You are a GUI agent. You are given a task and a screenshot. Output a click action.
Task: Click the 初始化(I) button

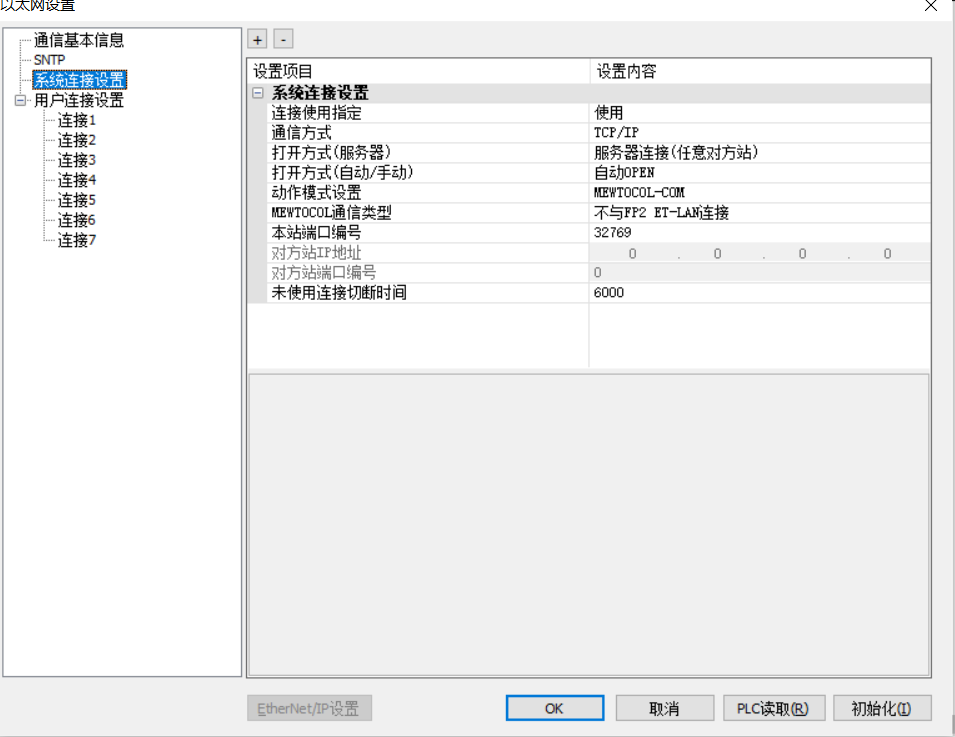(881, 709)
